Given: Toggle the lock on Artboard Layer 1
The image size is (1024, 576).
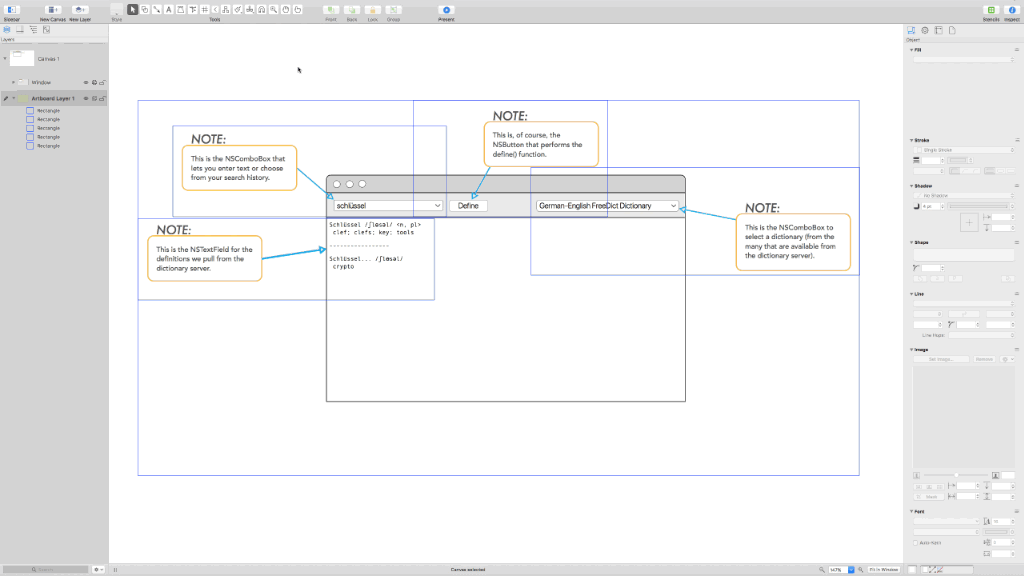Looking at the screenshot, I should [x=103, y=98].
